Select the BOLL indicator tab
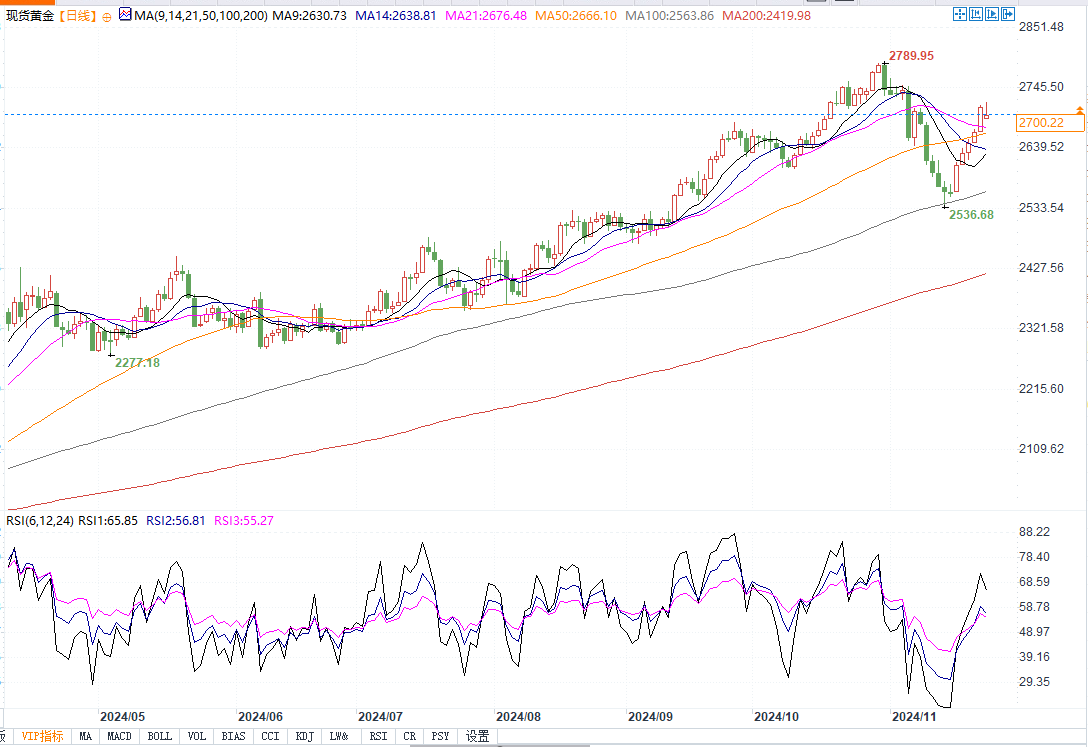Viewport: 1088px width, 747px height. pyautogui.click(x=159, y=737)
